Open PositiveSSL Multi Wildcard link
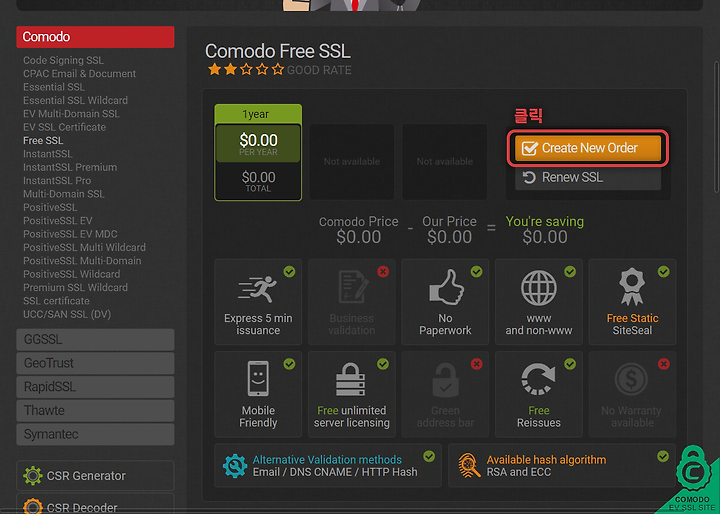 (x=84, y=247)
